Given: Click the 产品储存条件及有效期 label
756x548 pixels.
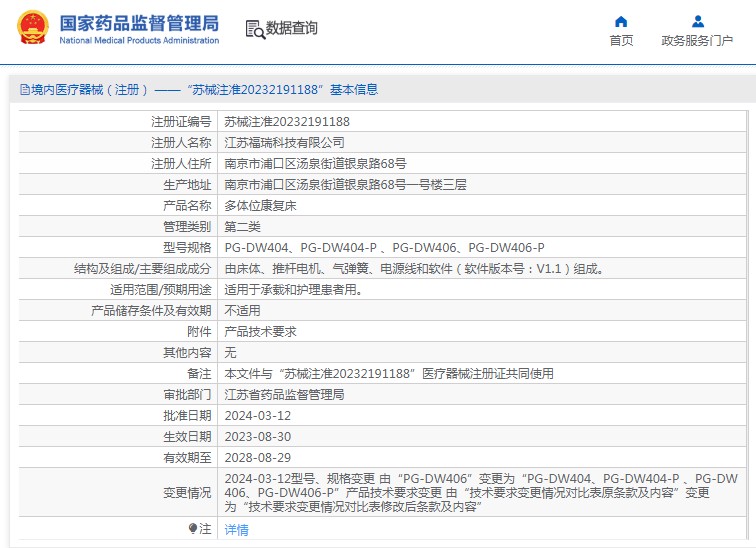Looking at the screenshot, I should 151,310.
